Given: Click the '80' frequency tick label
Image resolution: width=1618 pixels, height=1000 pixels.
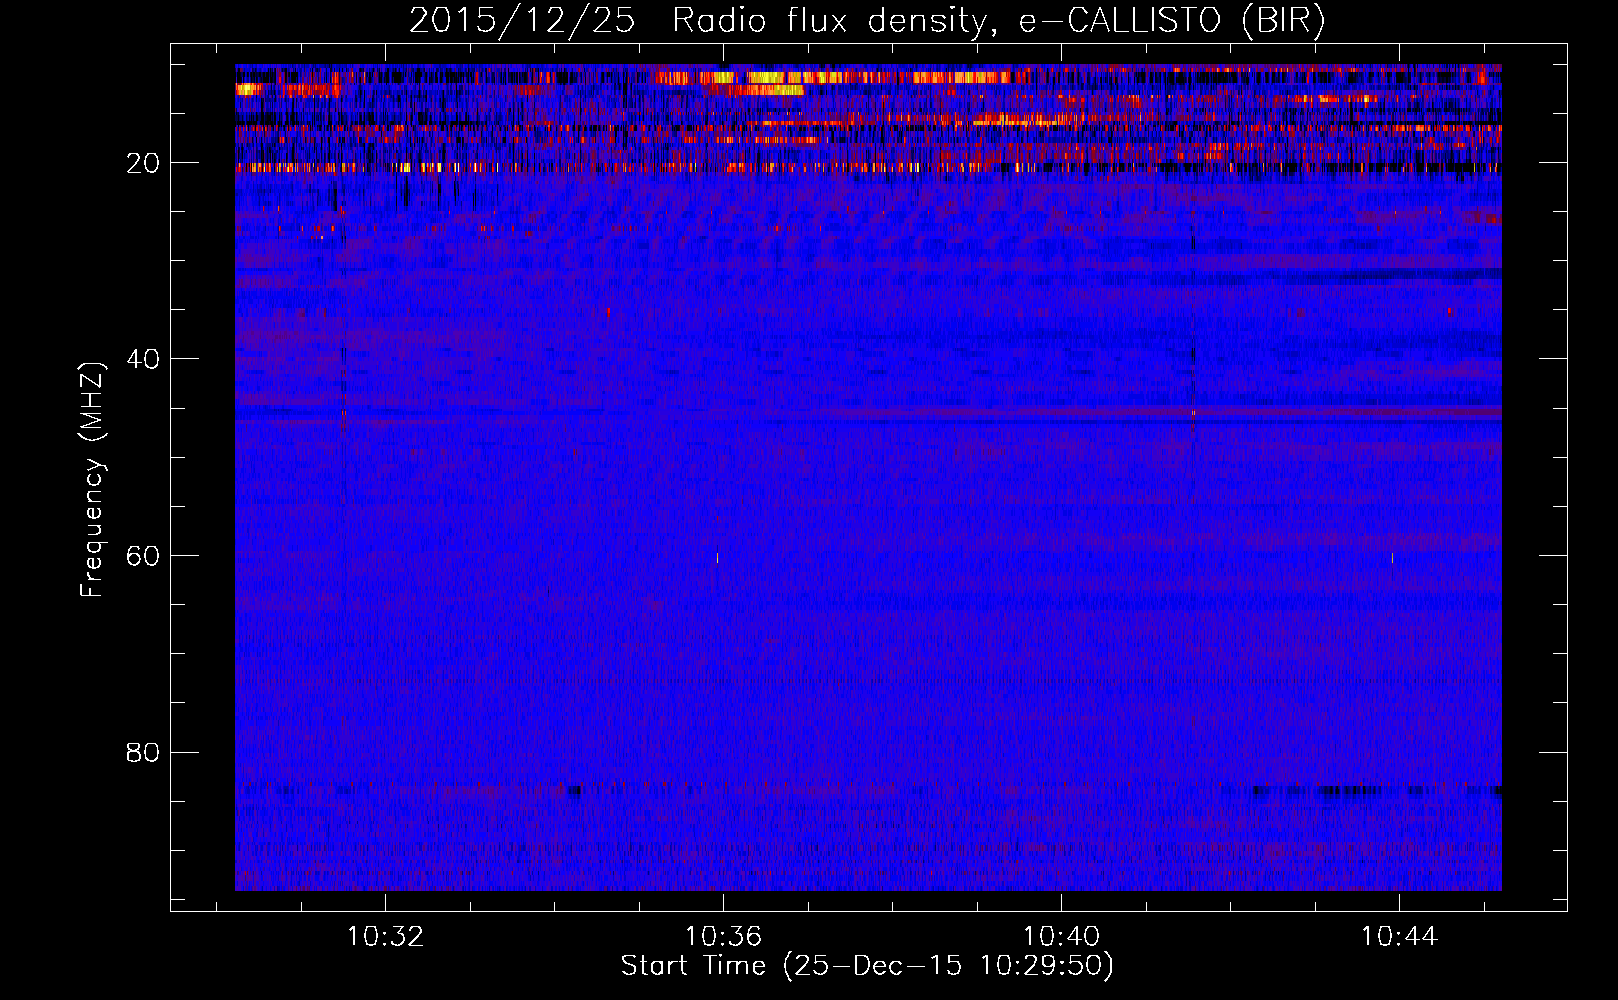Looking at the screenshot, I should click(x=144, y=752).
